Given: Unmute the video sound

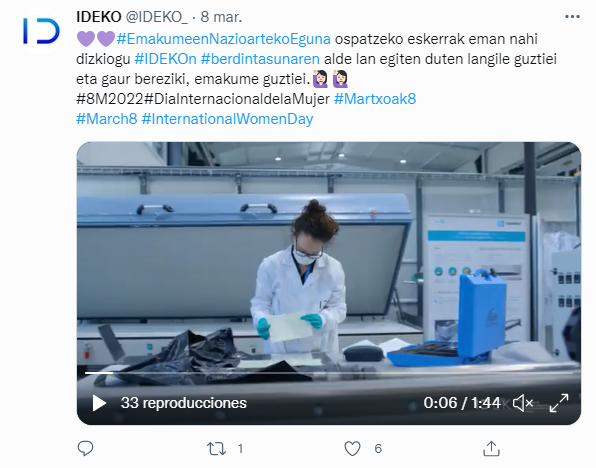Looking at the screenshot, I should (523, 403).
